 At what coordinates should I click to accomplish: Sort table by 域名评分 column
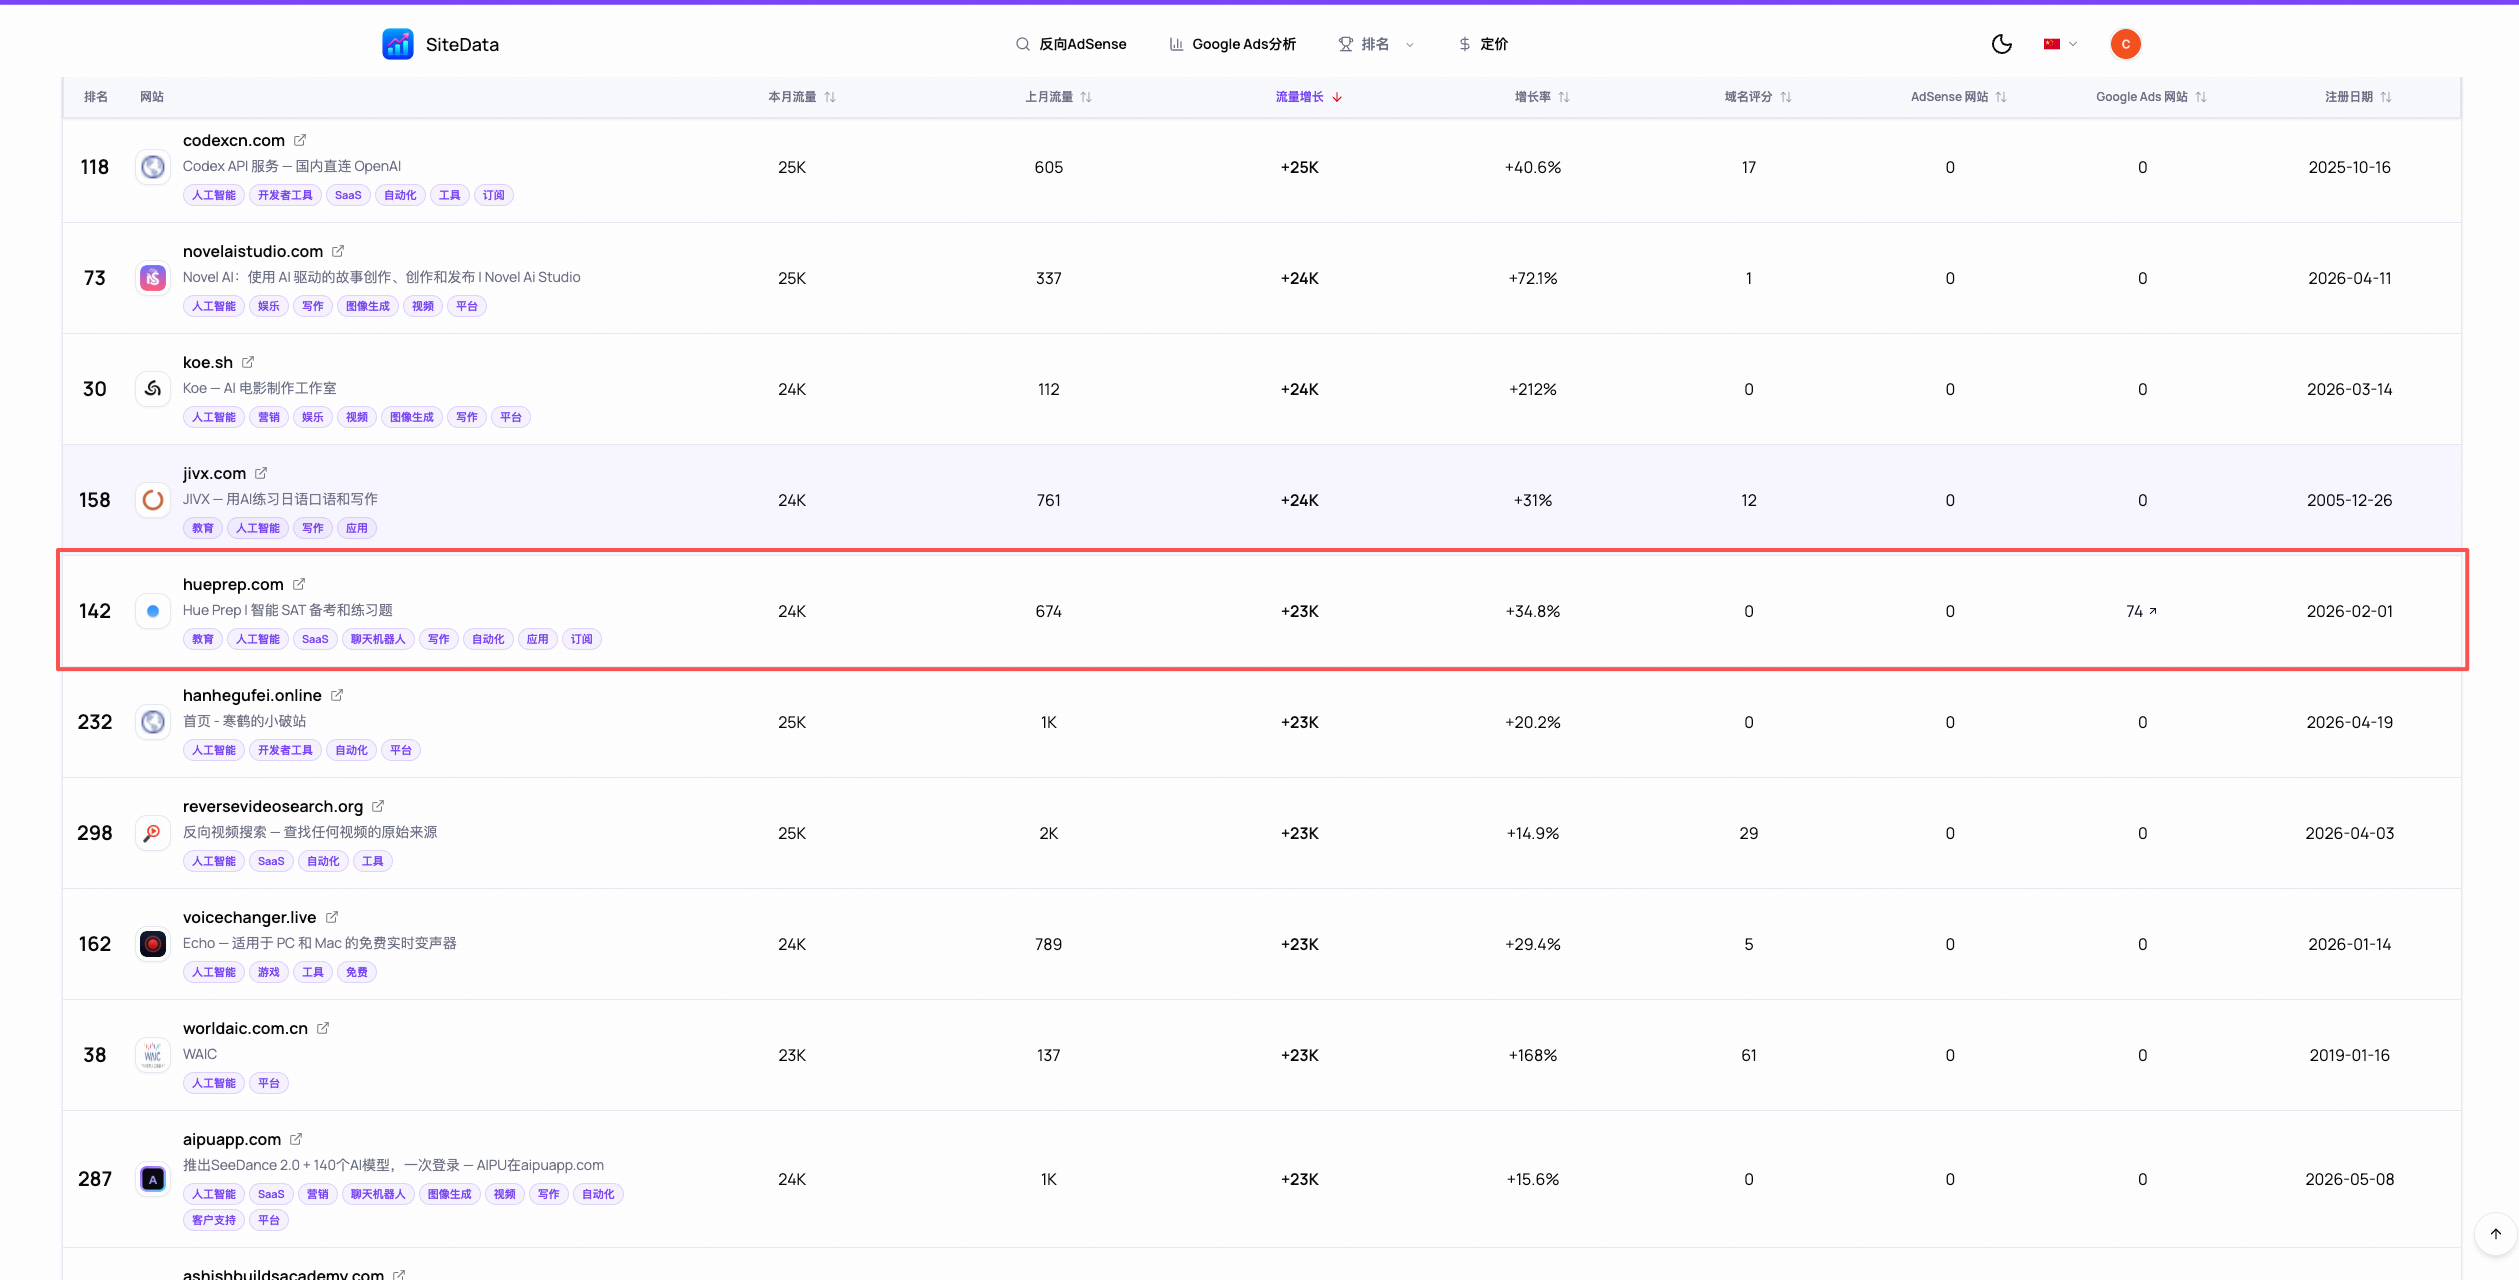(x=1758, y=97)
